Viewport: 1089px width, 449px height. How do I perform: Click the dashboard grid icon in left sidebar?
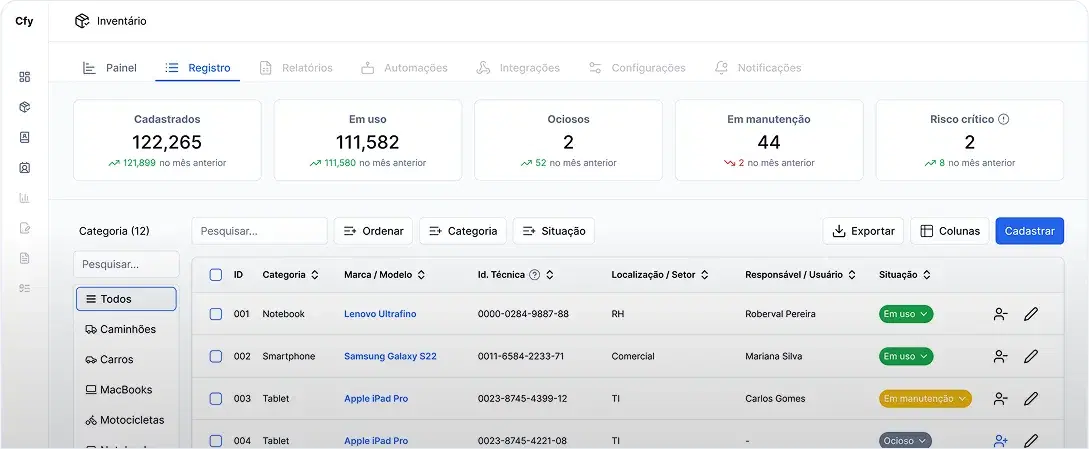click(x=25, y=77)
